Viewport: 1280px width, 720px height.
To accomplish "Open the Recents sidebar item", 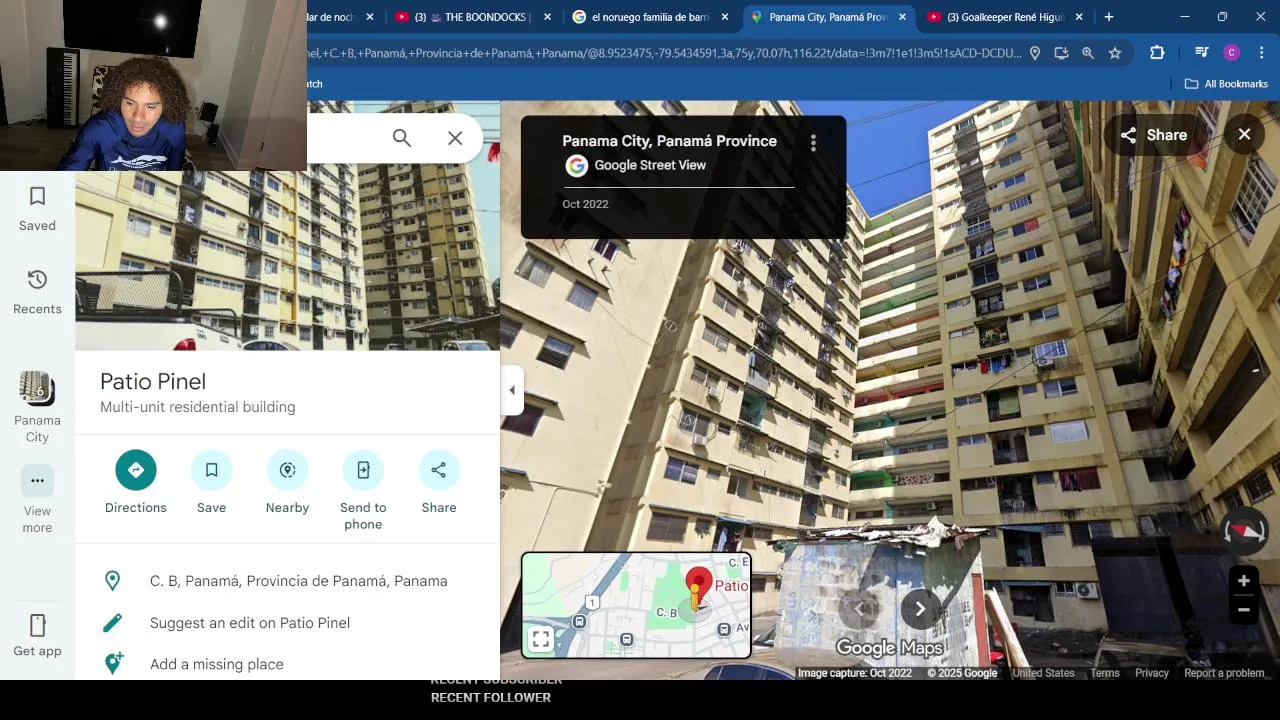I will point(37,292).
